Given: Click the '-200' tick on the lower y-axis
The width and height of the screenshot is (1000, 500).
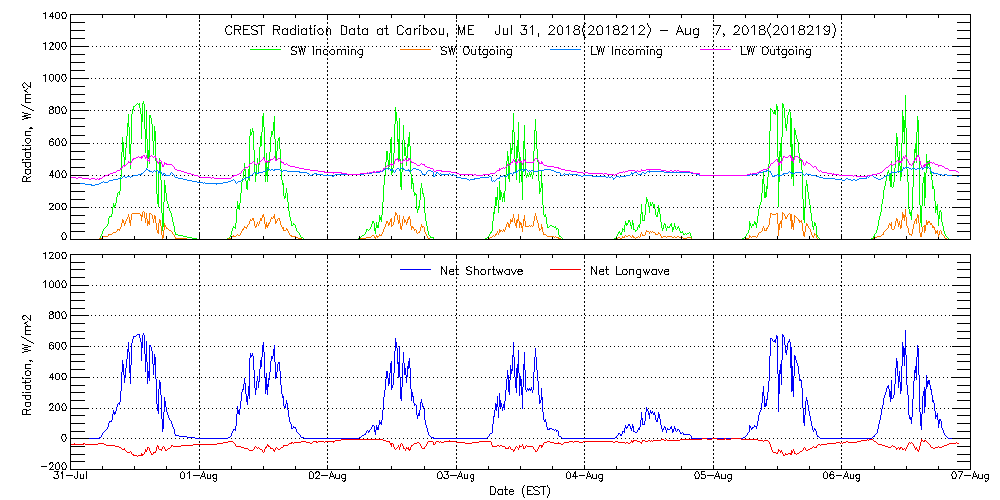Looking at the screenshot, I should (x=54, y=467).
